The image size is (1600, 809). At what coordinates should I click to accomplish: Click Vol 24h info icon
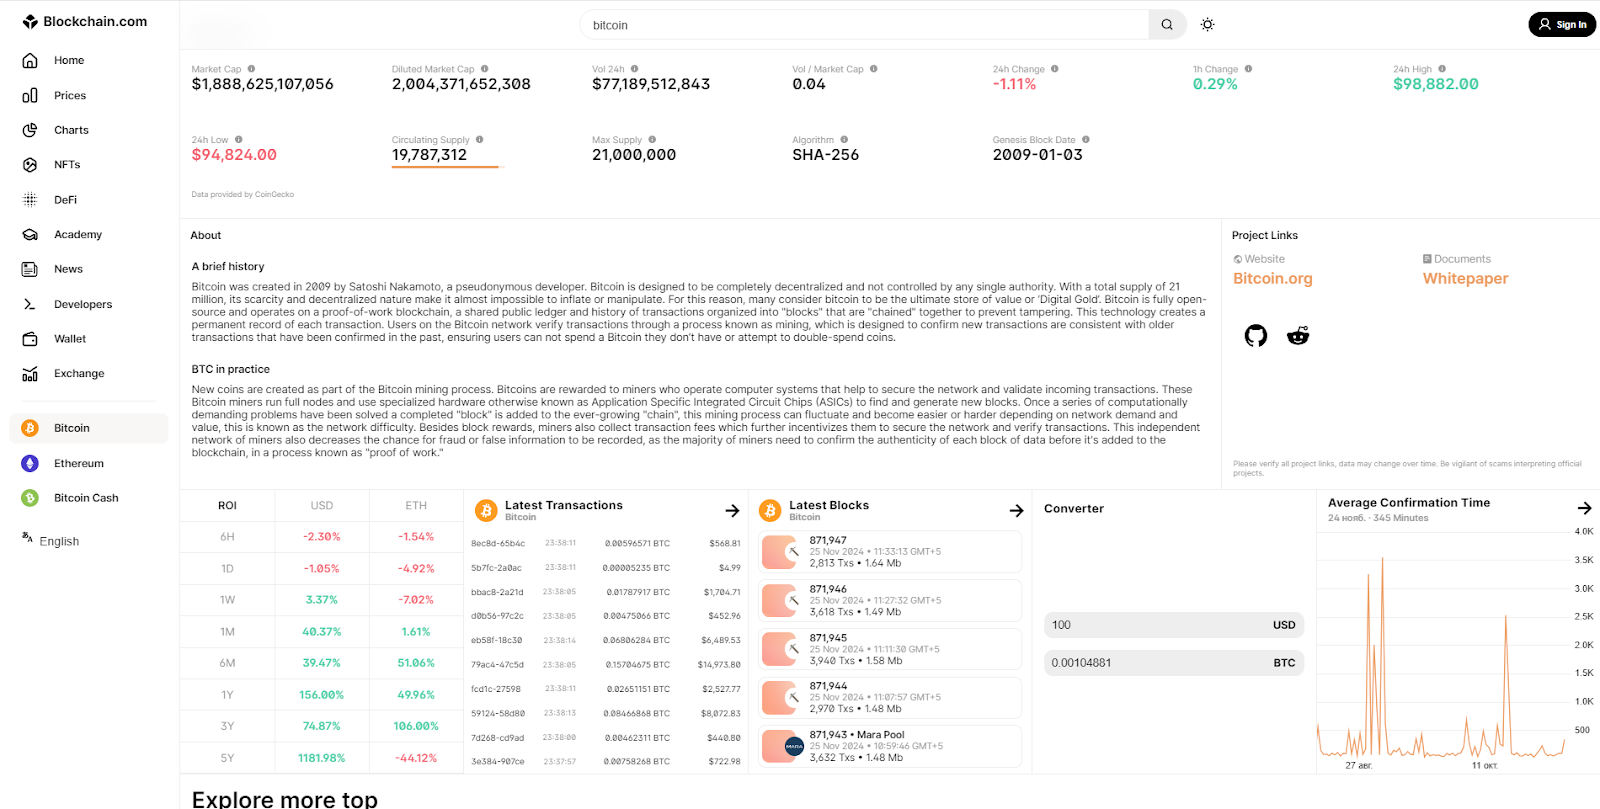pos(634,69)
